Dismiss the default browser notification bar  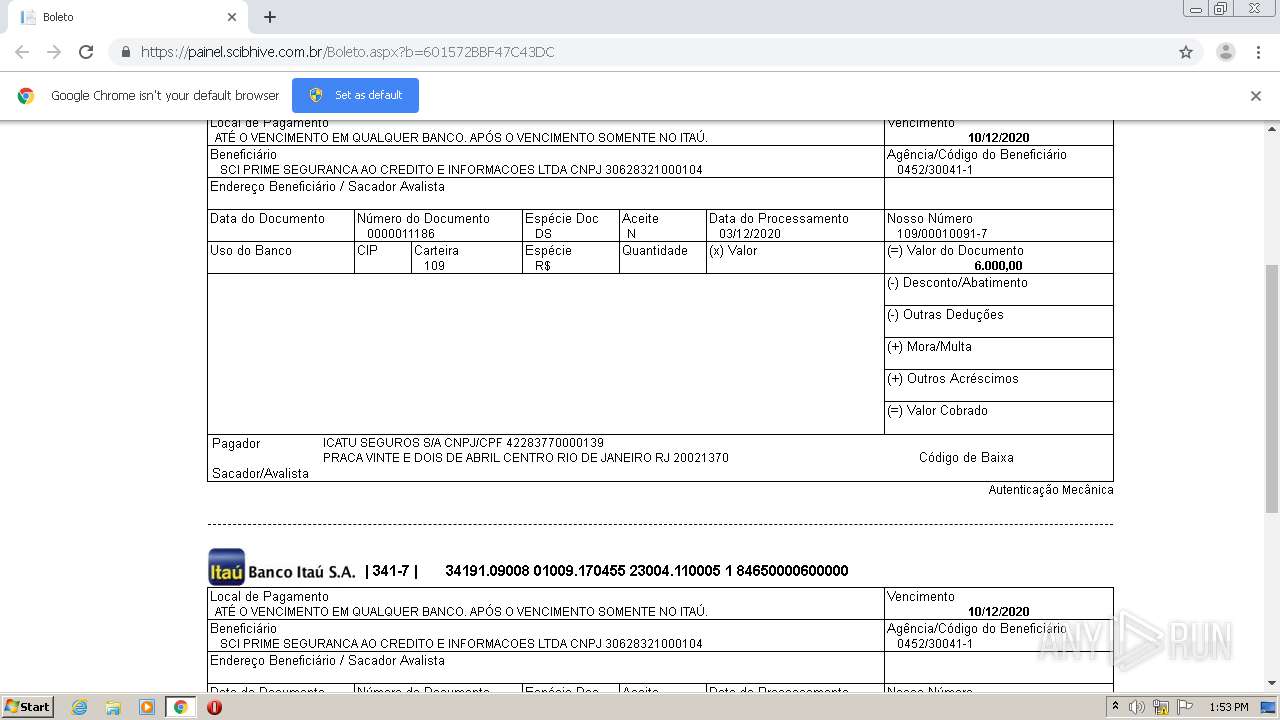(x=1256, y=96)
